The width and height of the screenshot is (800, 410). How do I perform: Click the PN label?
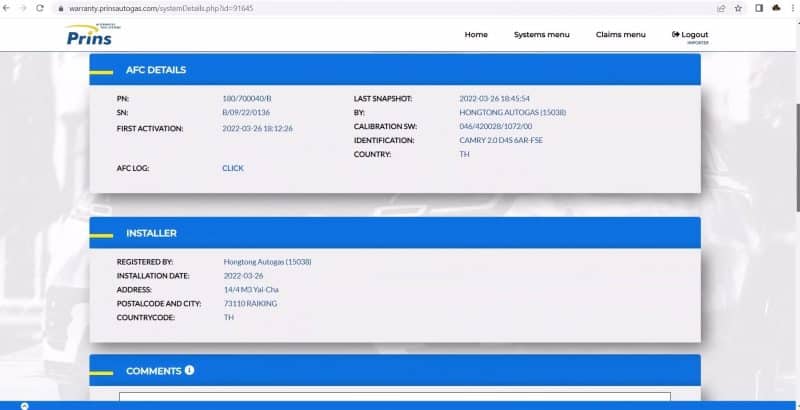click(x=122, y=98)
